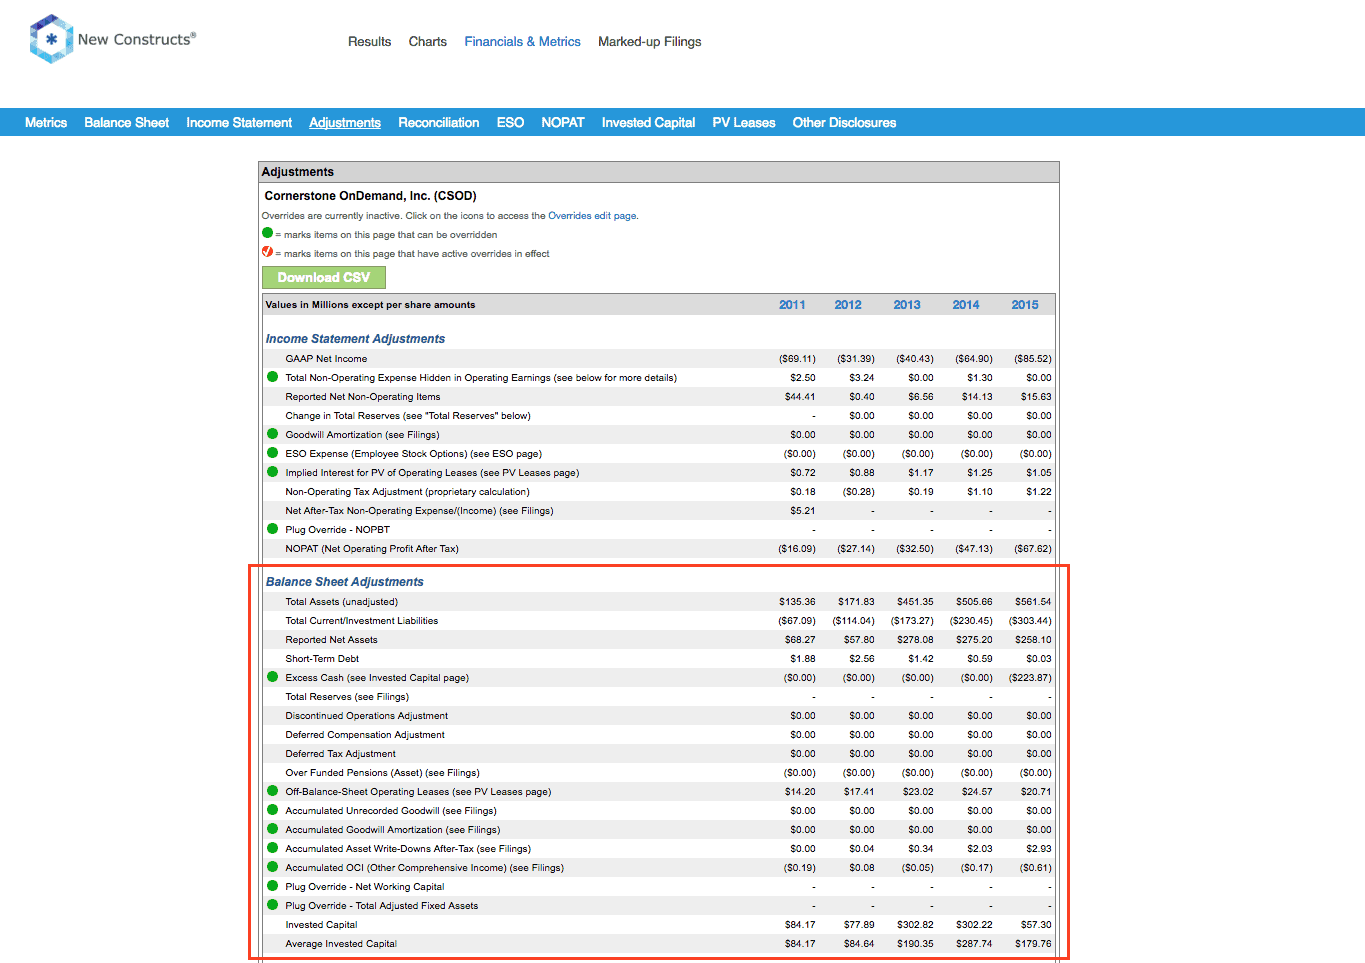
Task: Click the Over Funded Pensions row label
Action: 383,773
